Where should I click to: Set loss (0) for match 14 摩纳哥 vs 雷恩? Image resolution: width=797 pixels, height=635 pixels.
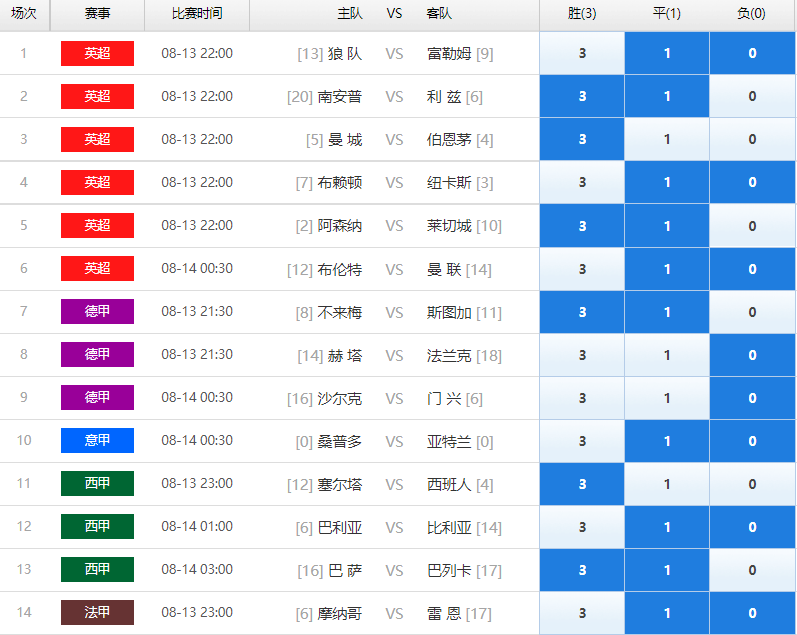(x=752, y=613)
